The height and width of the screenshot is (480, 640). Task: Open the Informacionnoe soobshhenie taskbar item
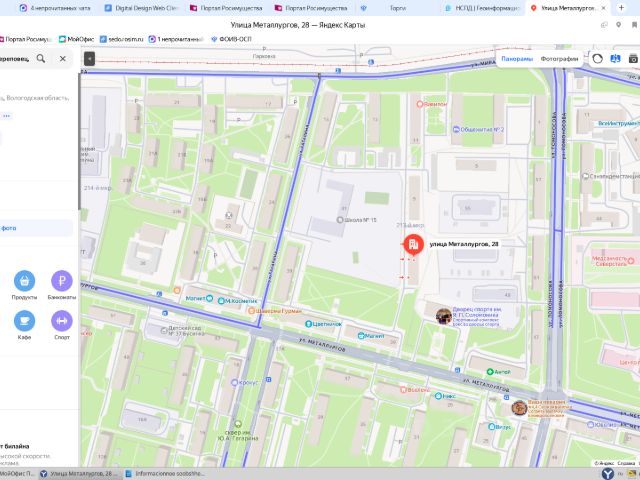(x=165, y=473)
